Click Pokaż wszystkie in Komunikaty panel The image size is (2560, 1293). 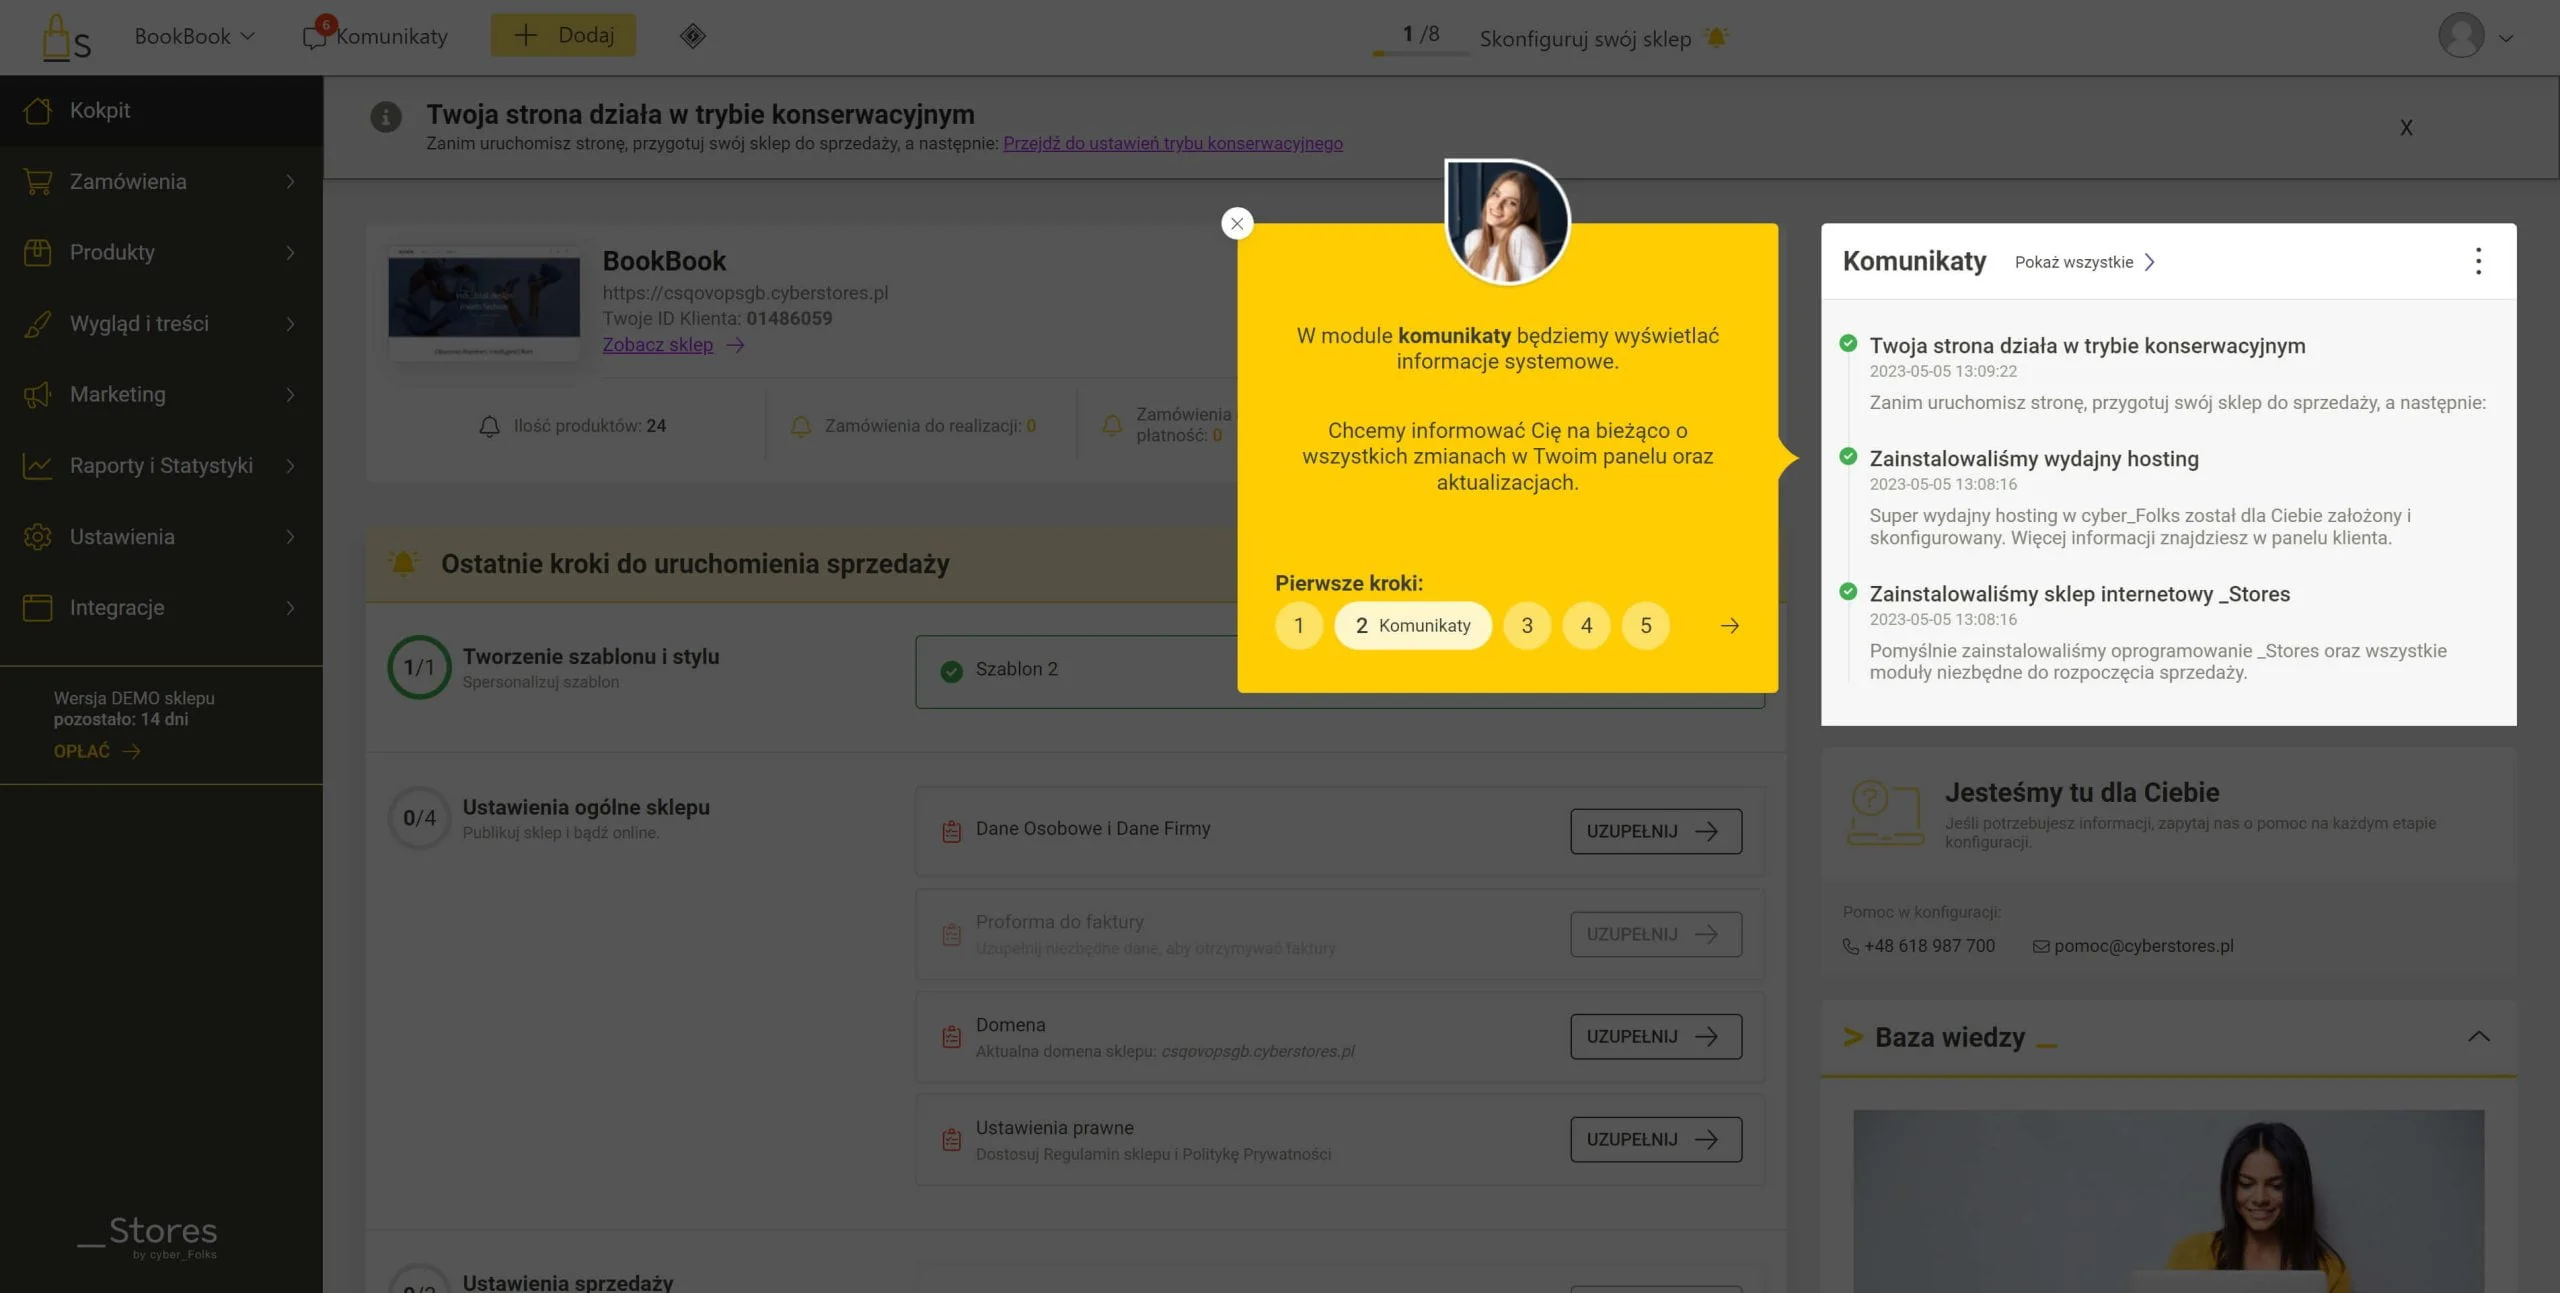[x=2084, y=262]
